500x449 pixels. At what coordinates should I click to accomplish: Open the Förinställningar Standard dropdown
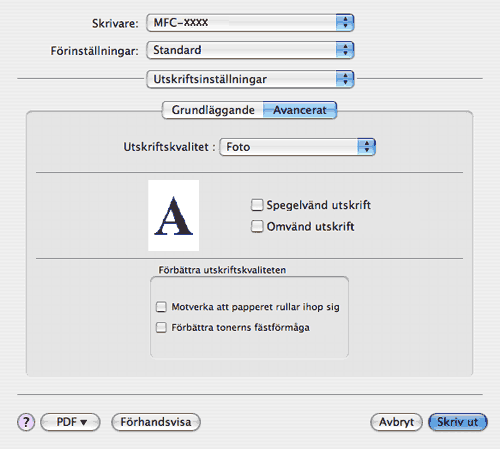pos(250,50)
